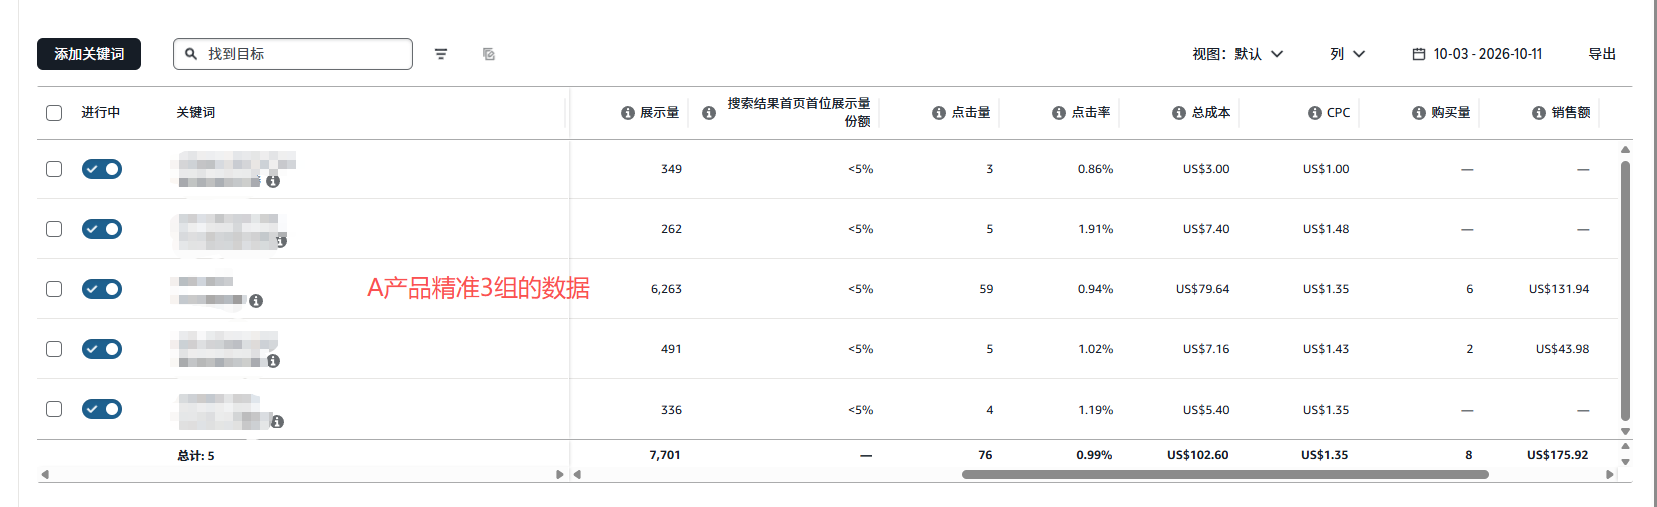Open info icon for 搜索结果首页首位展示量份额
The height and width of the screenshot is (507, 1657).
tap(709, 113)
